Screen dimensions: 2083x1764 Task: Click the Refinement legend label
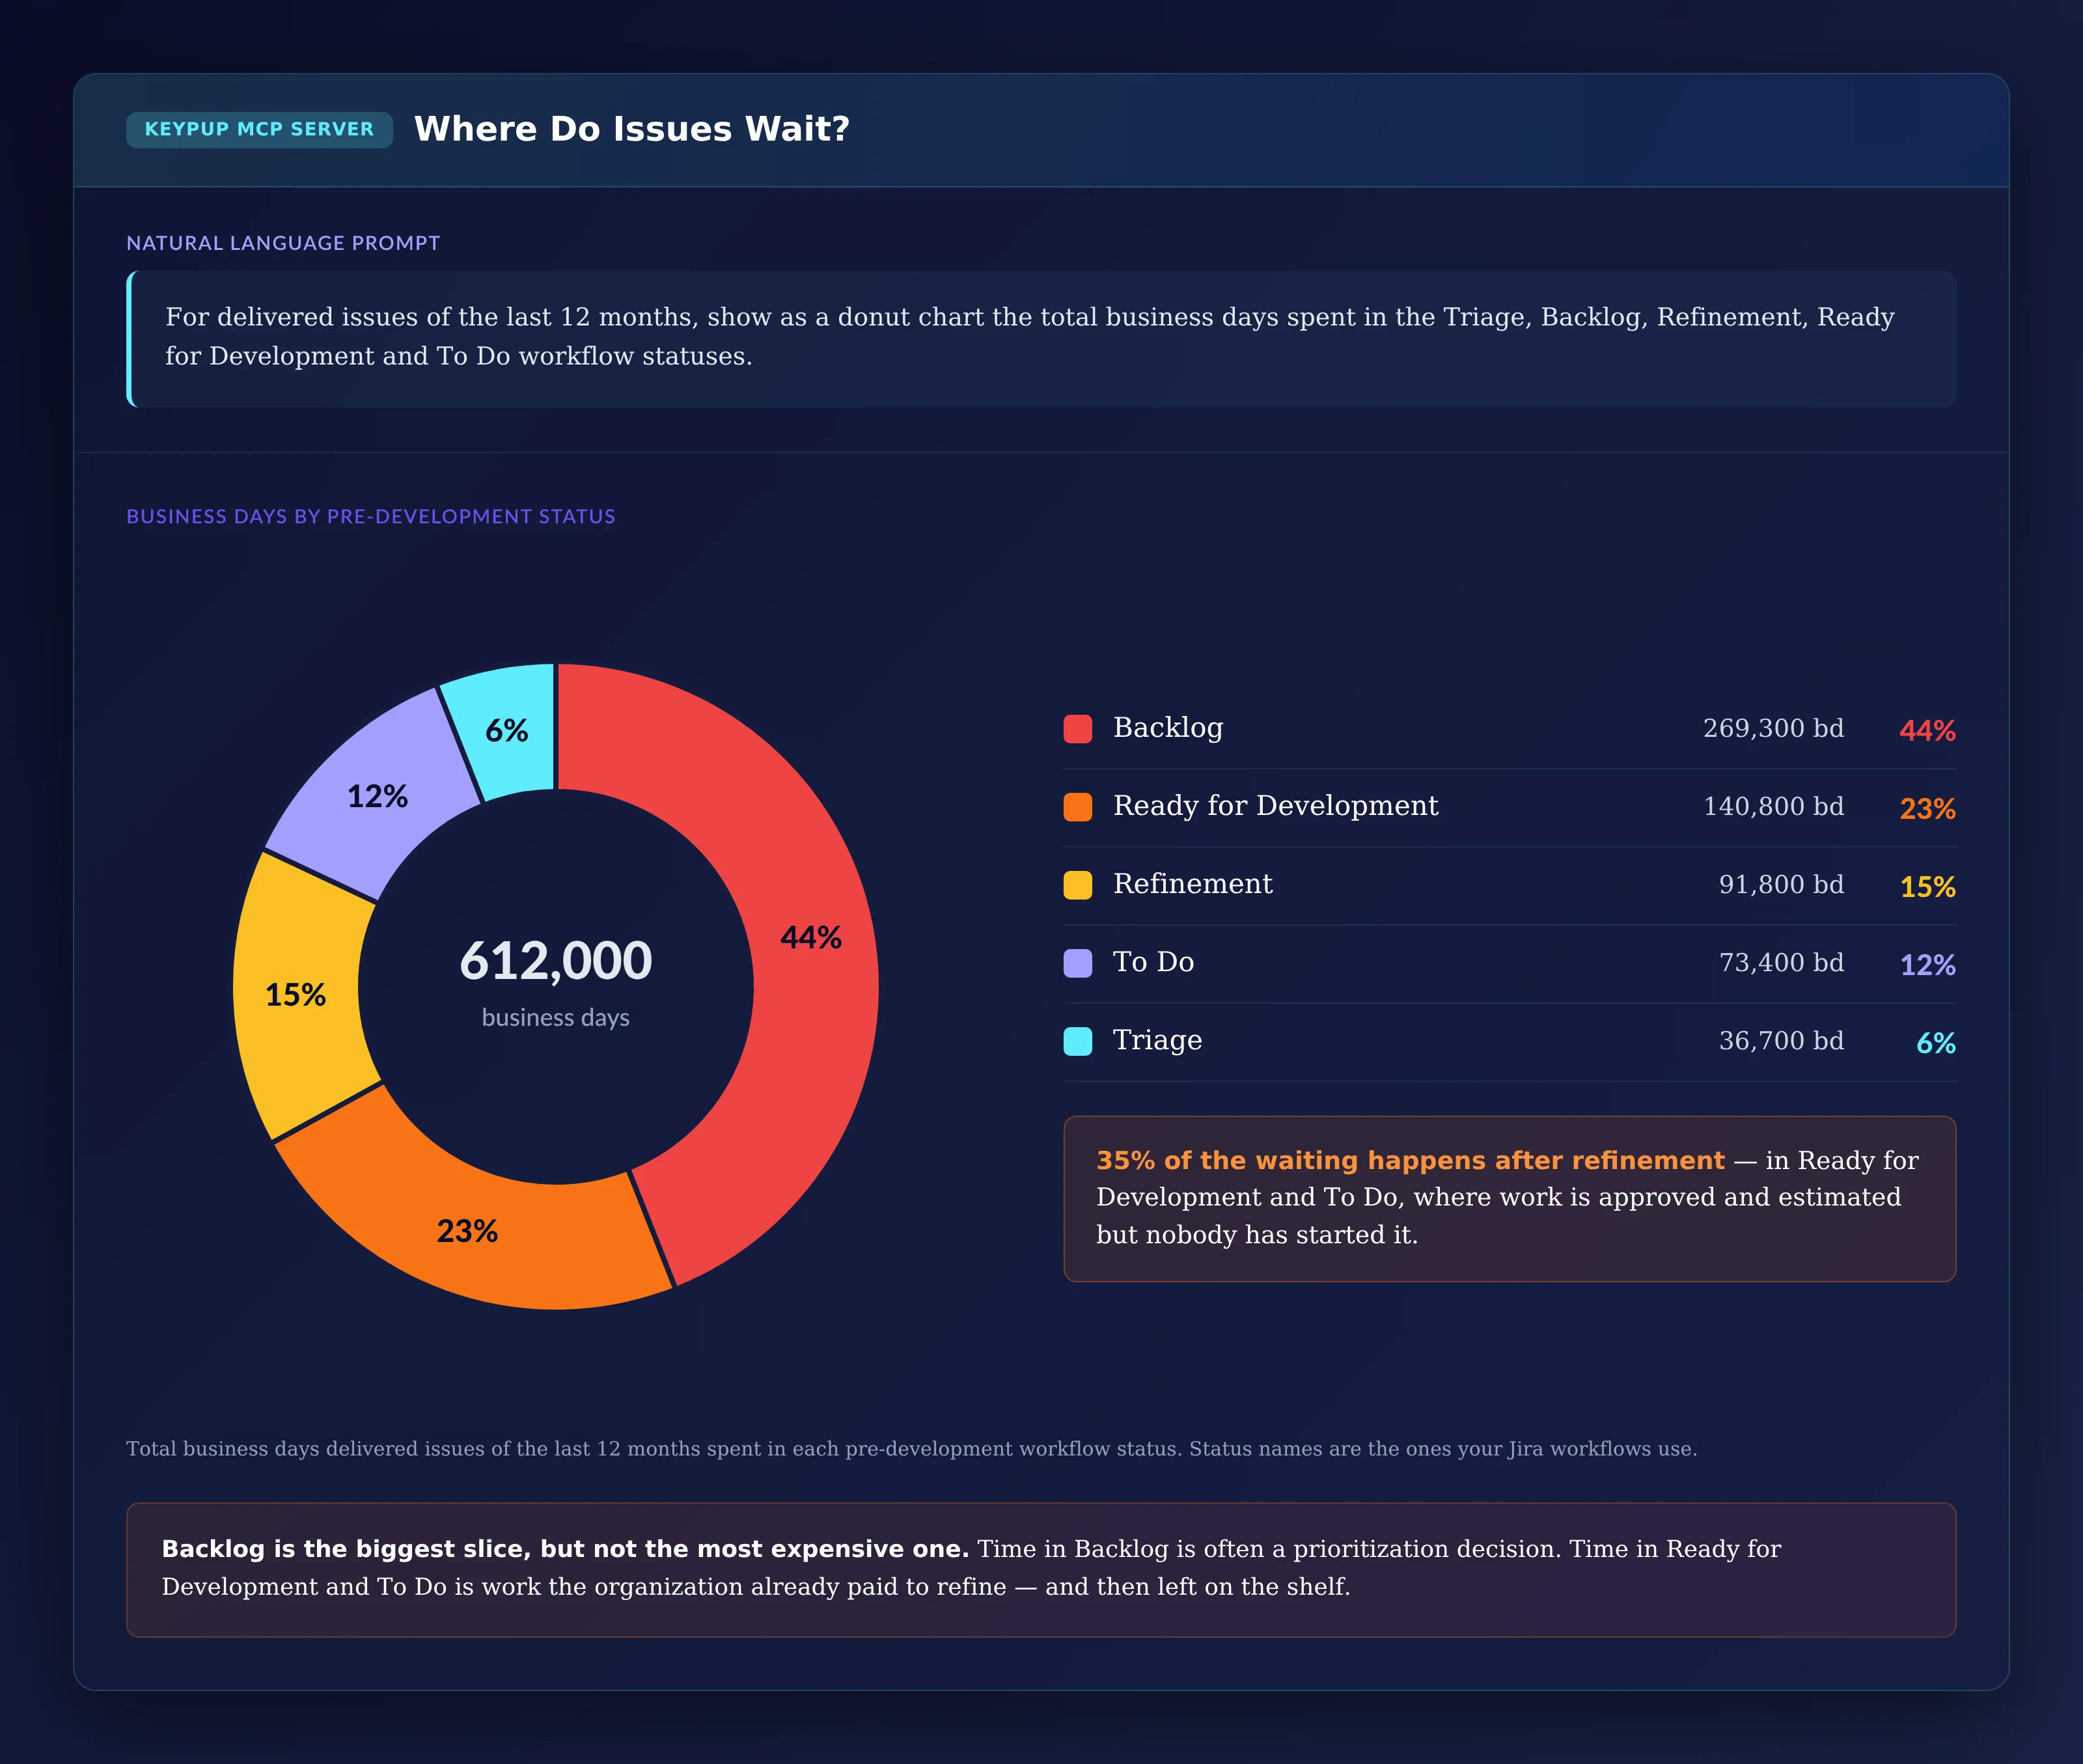tap(1193, 884)
